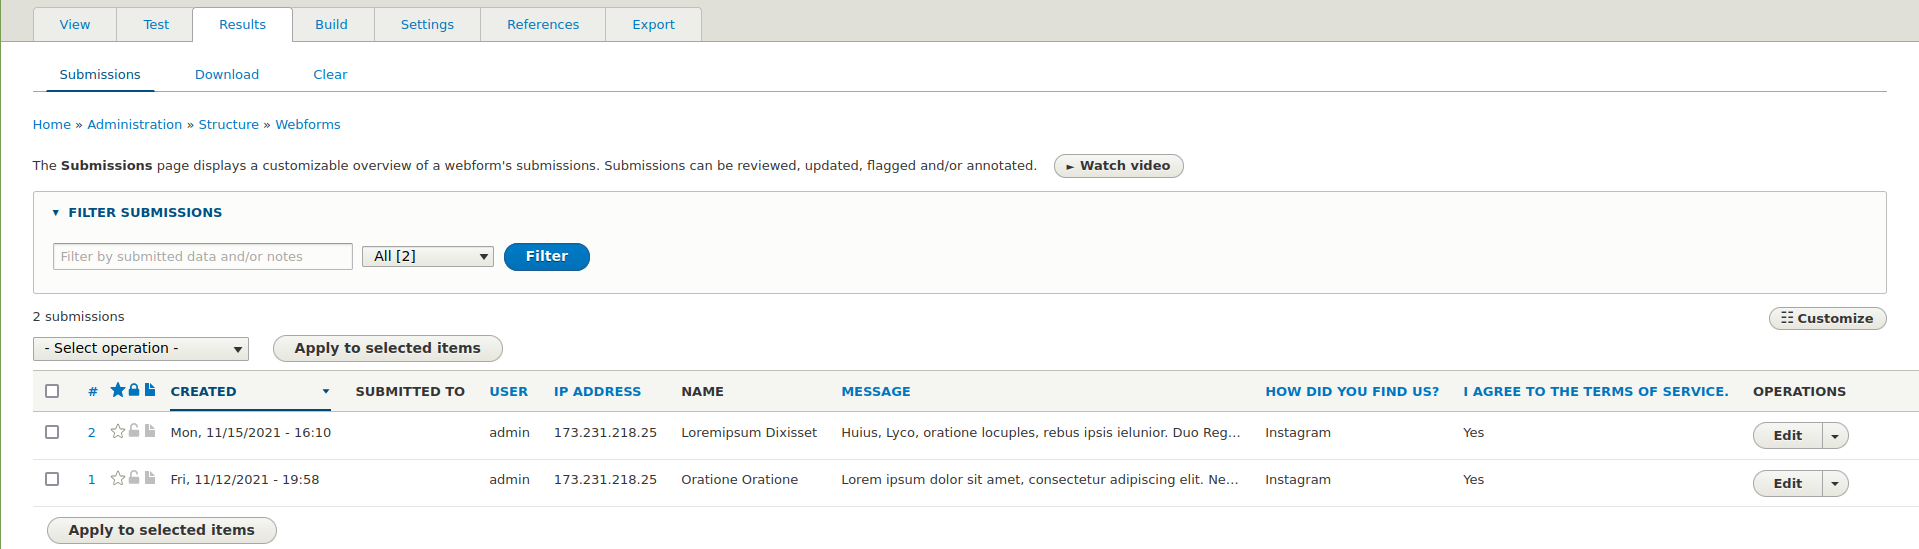Select the checkbox for submission 1
This screenshot has height=549, width=1919.
tap(52, 479)
